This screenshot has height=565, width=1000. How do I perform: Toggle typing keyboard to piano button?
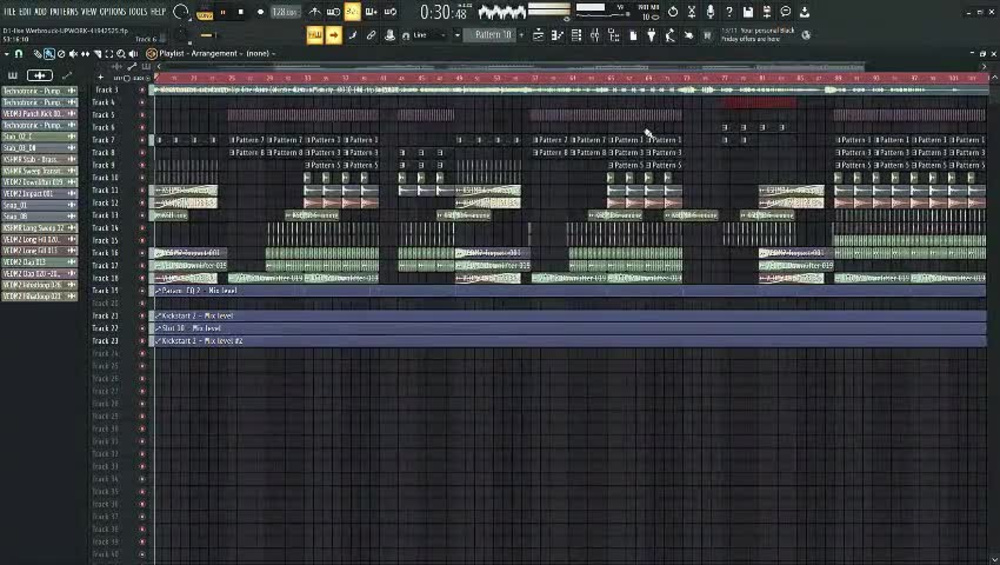314,35
